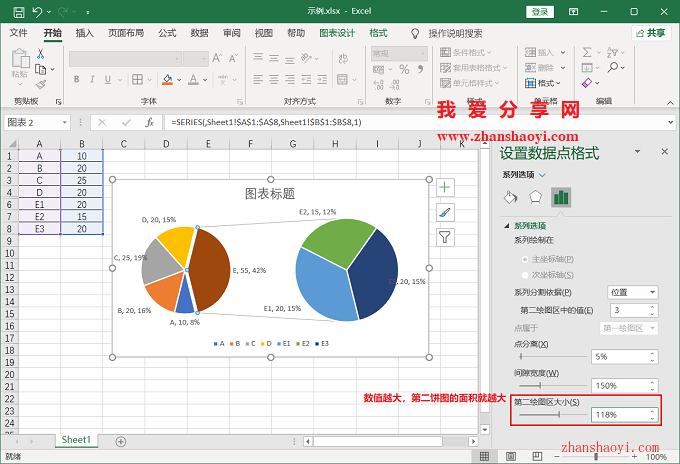The width and height of the screenshot is (680, 464).
Task: Click Chart Elements plus button
Action: (x=445, y=187)
